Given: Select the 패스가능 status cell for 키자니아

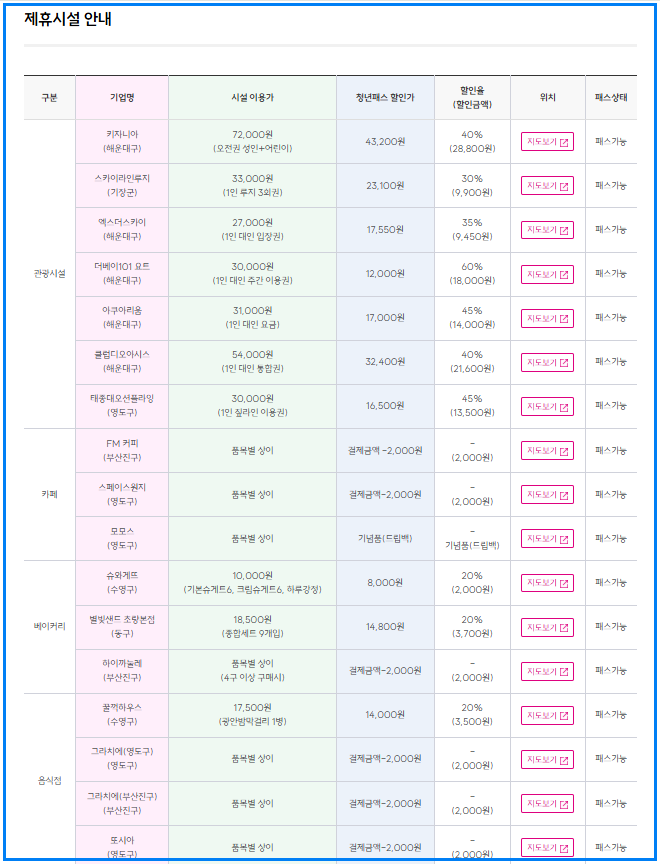Looking at the screenshot, I should (x=613, y=142).
